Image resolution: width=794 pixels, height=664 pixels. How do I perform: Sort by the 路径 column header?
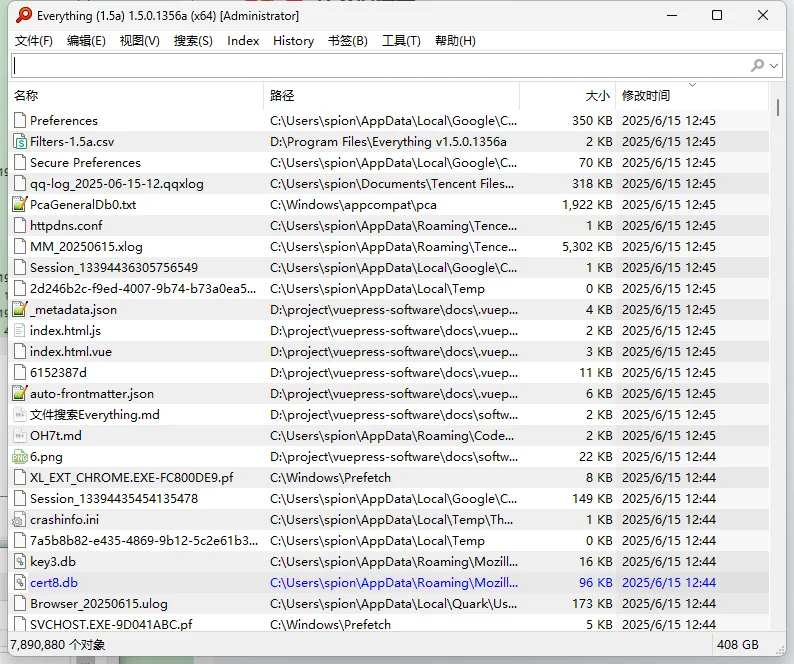pyautogui.click(x=391, y=95)
